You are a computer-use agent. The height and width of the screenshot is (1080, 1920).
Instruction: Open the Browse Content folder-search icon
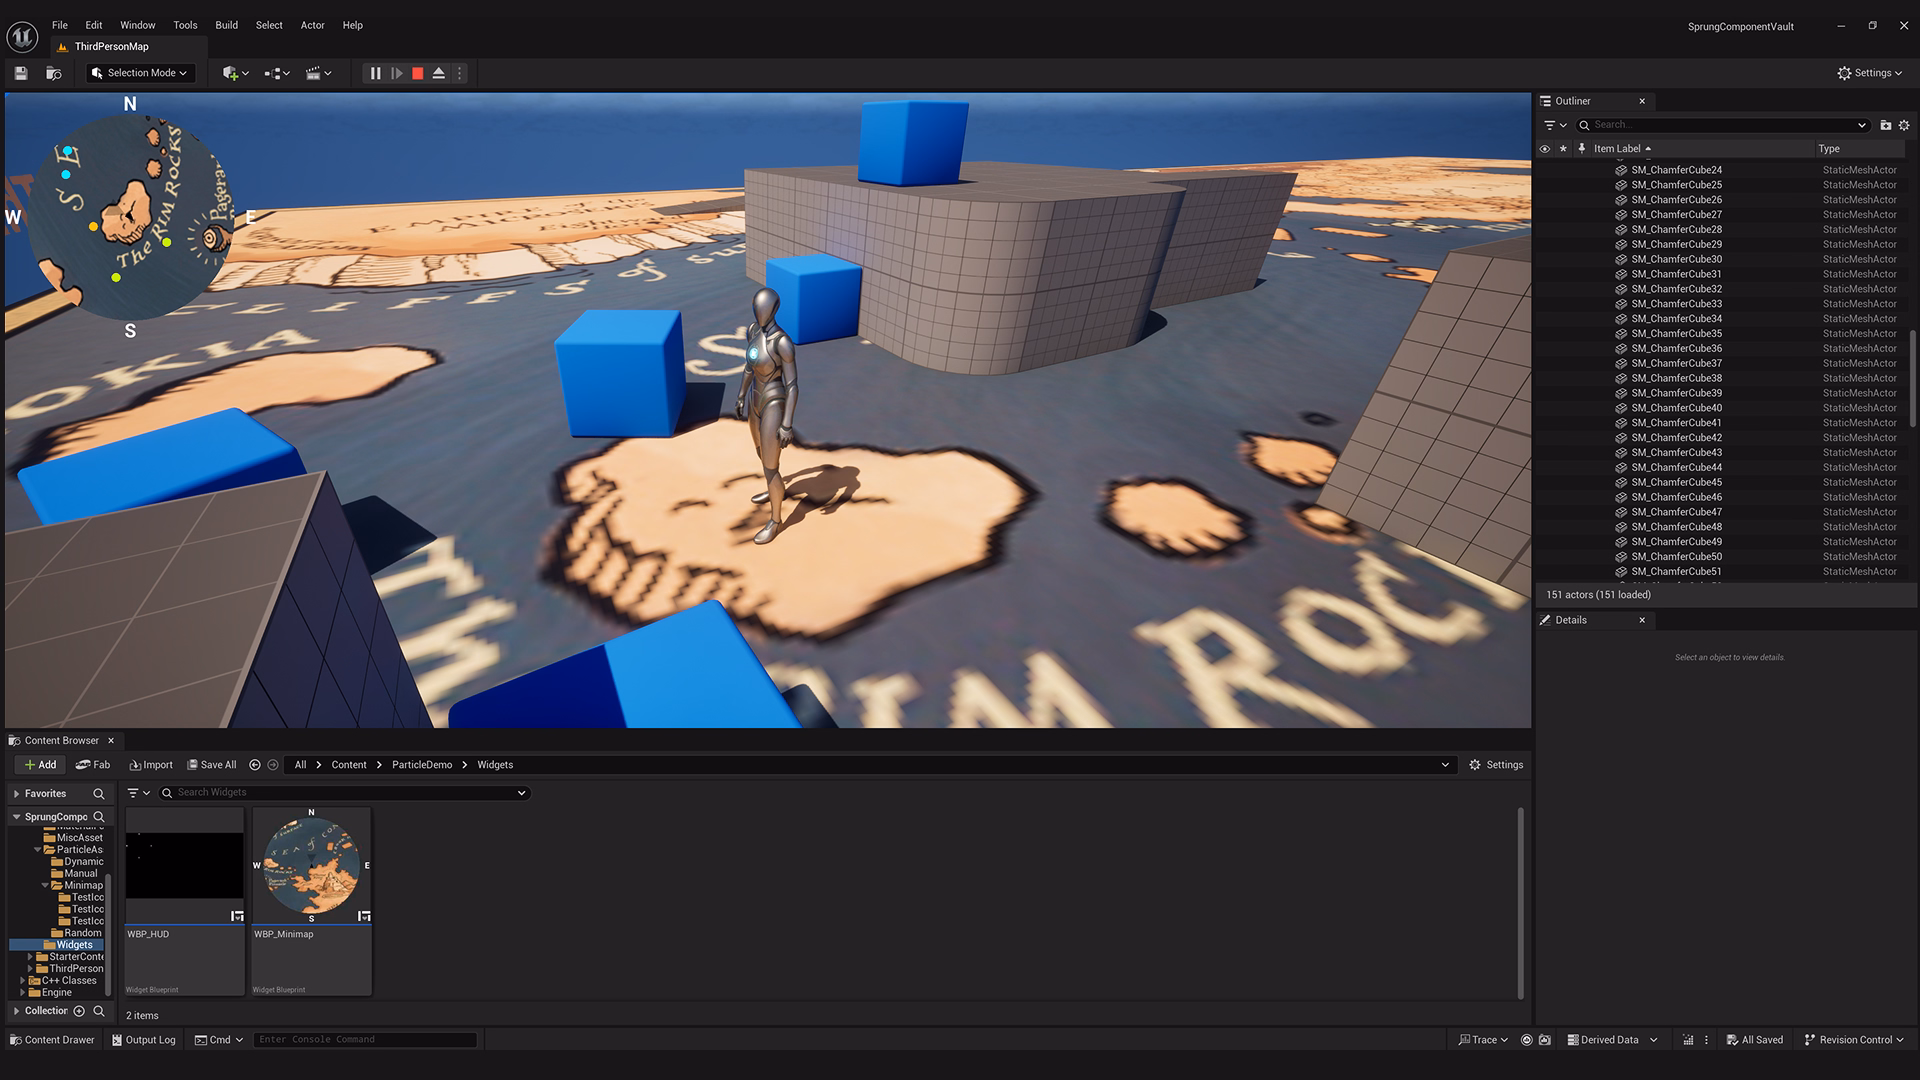click(x=54, y=73)
